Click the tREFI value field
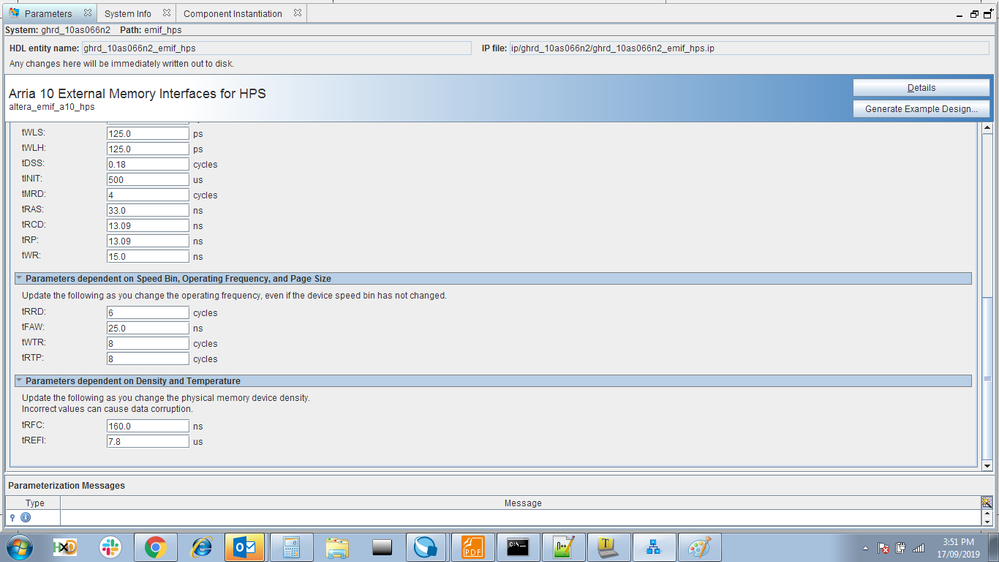The image size is (999, 562). coord(148,441)
